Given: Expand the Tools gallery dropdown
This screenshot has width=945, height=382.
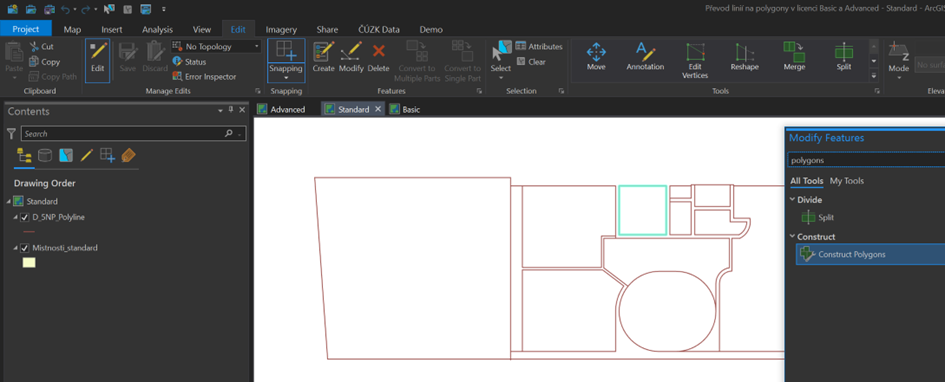Looking at the screenshot, I should point(874,75).
